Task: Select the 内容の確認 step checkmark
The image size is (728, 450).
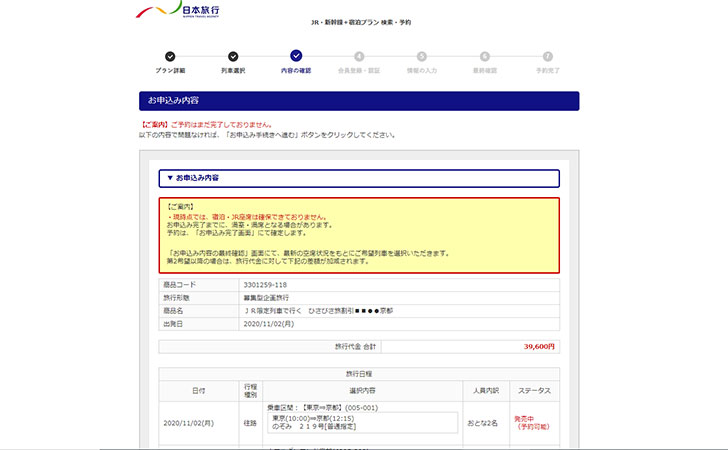Action: click(296, 56)
